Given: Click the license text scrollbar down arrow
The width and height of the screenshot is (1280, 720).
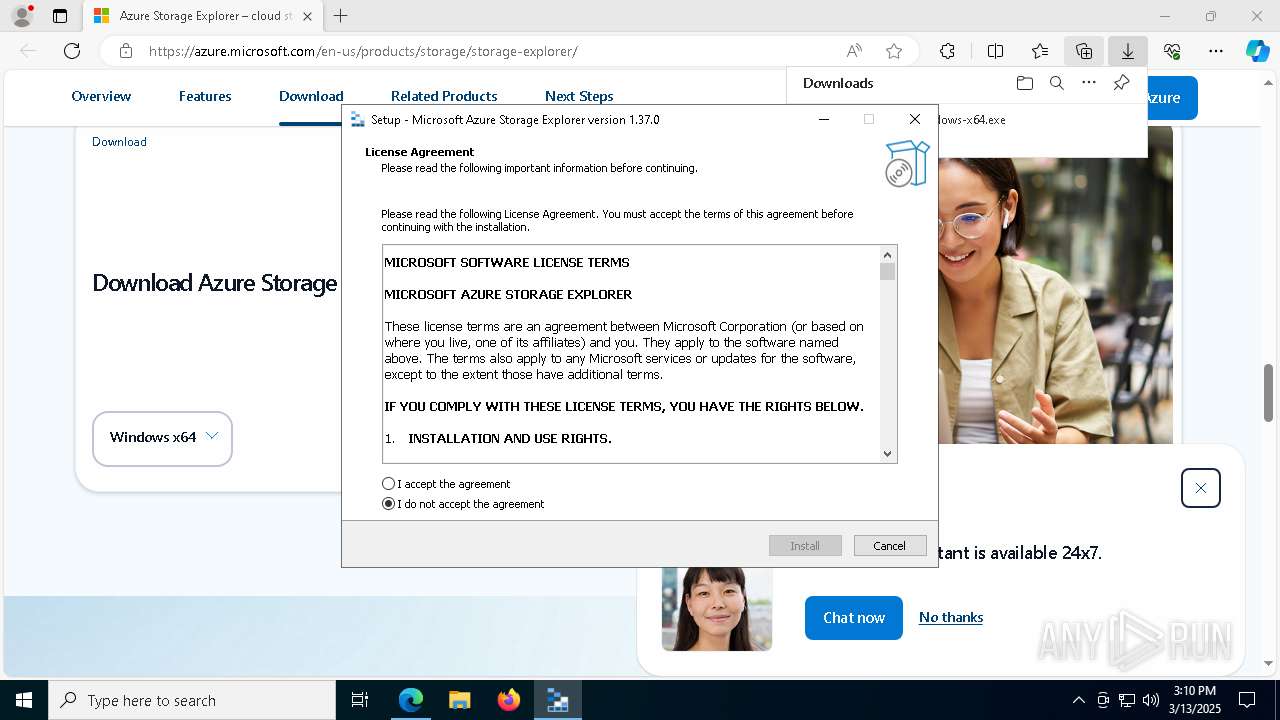Looking at the screenshot, I should click(x=887, y=454).
